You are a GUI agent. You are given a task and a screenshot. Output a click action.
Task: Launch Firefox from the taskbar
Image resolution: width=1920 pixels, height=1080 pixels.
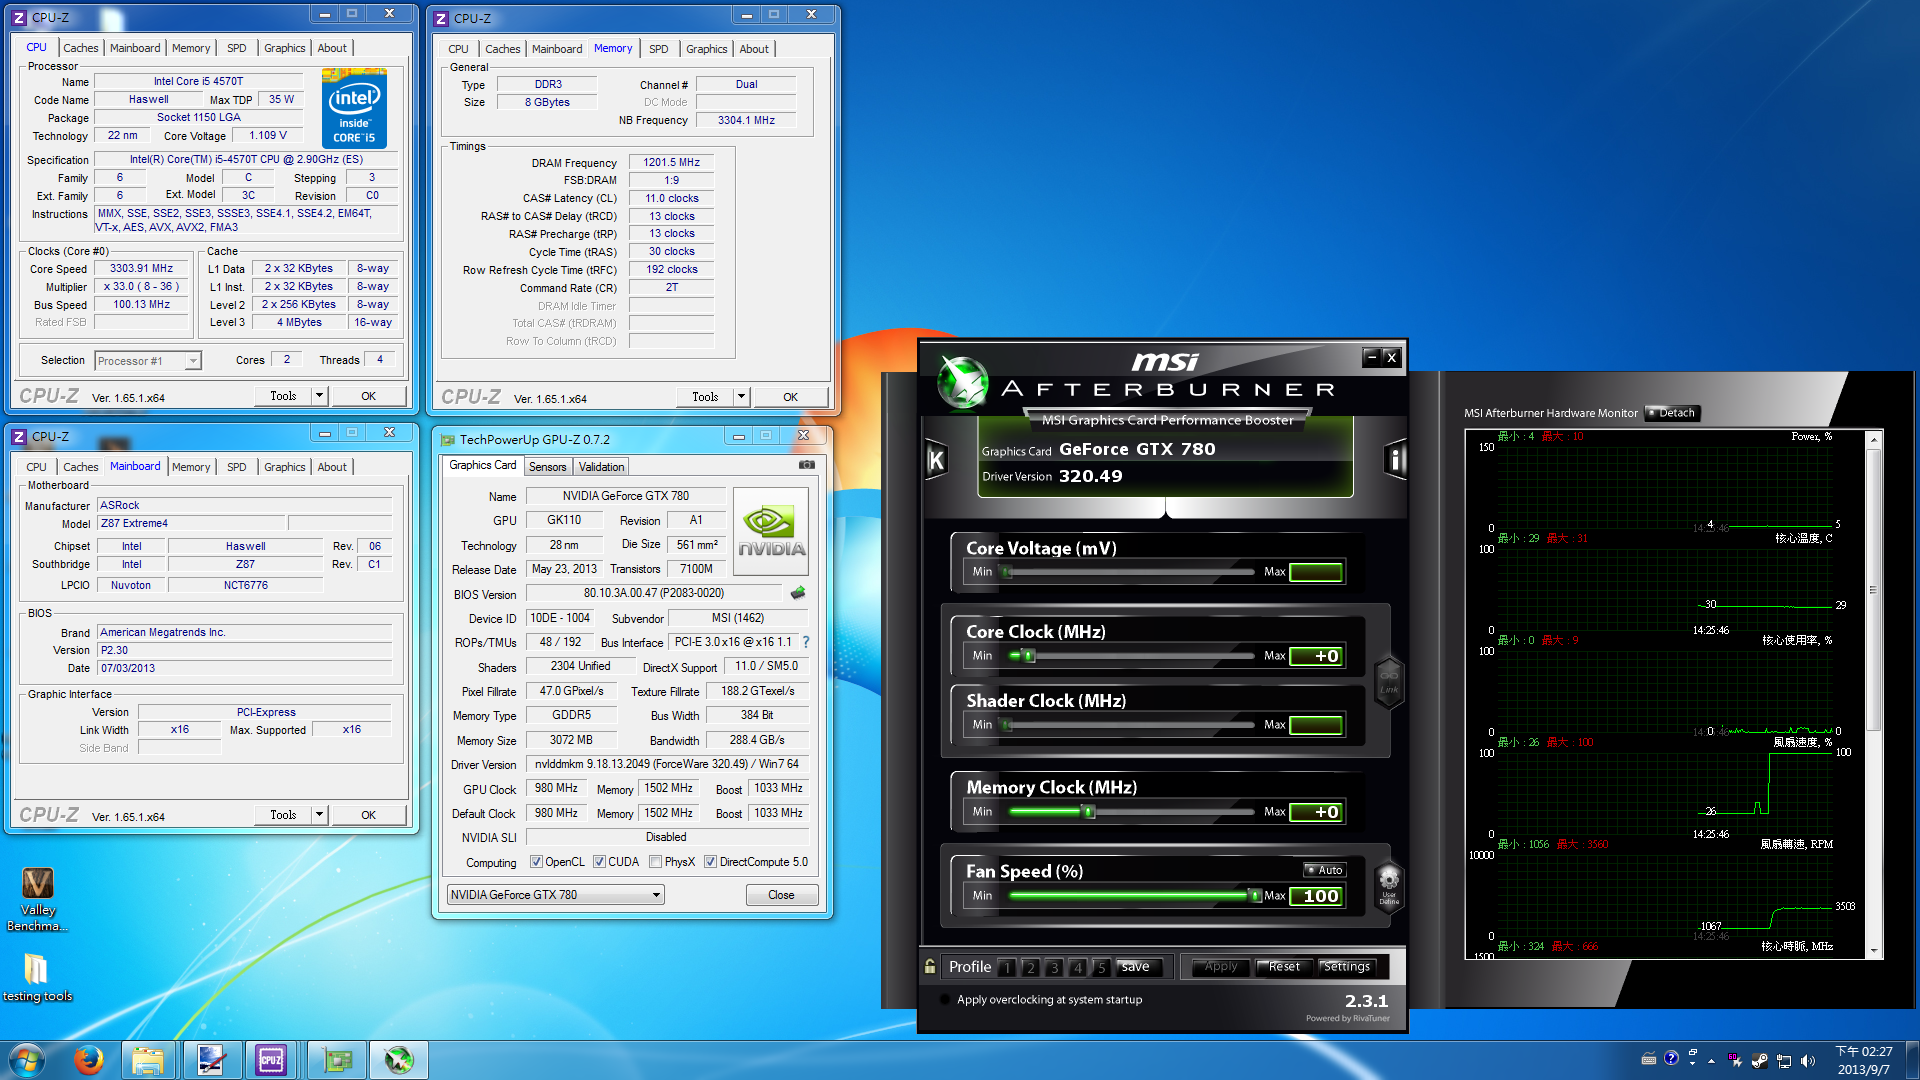coord(89,1060)
